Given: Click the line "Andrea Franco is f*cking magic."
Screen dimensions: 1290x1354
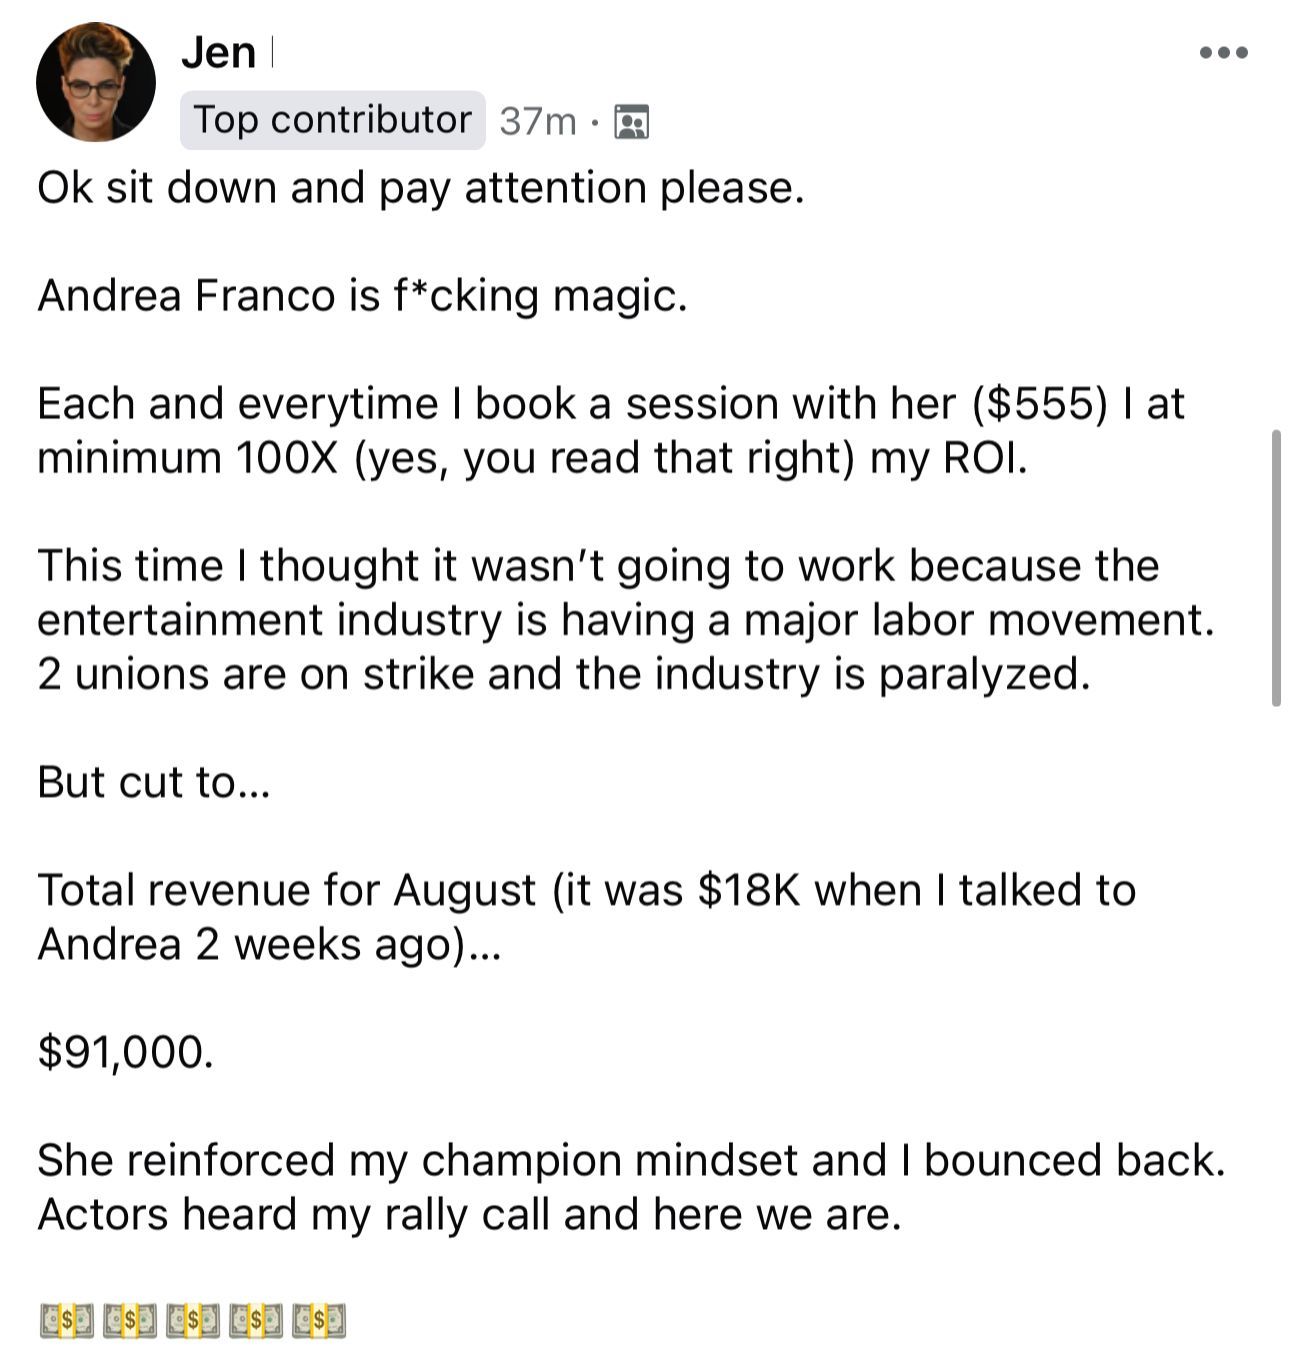Looking at the screenshot, I should pos(362,296).
